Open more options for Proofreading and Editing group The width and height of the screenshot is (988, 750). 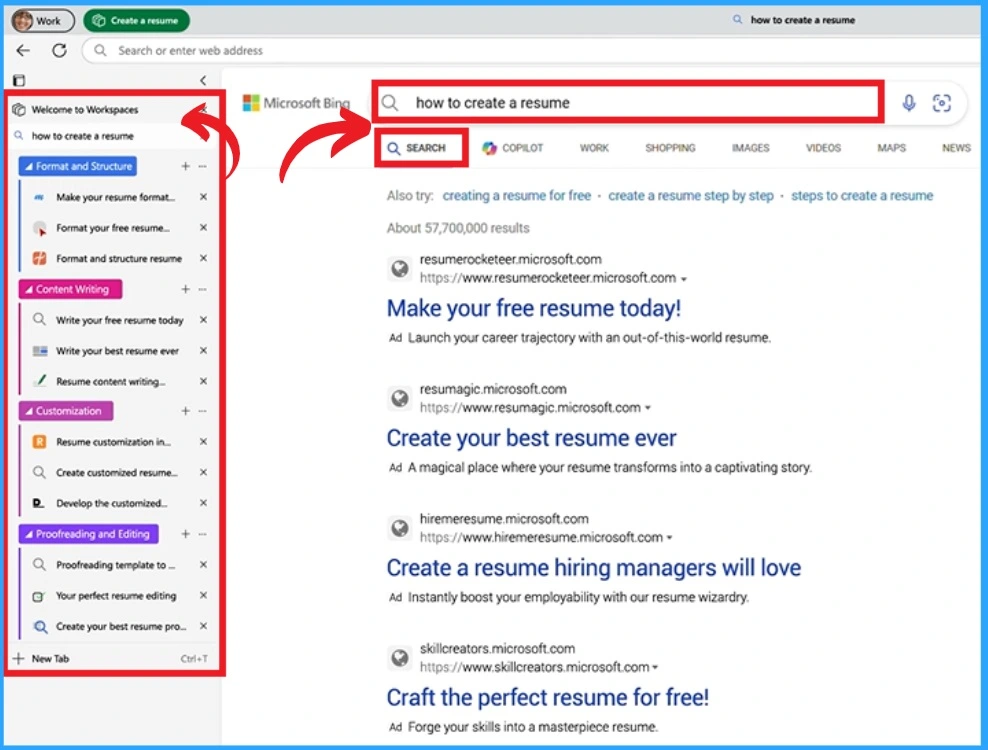203,534
